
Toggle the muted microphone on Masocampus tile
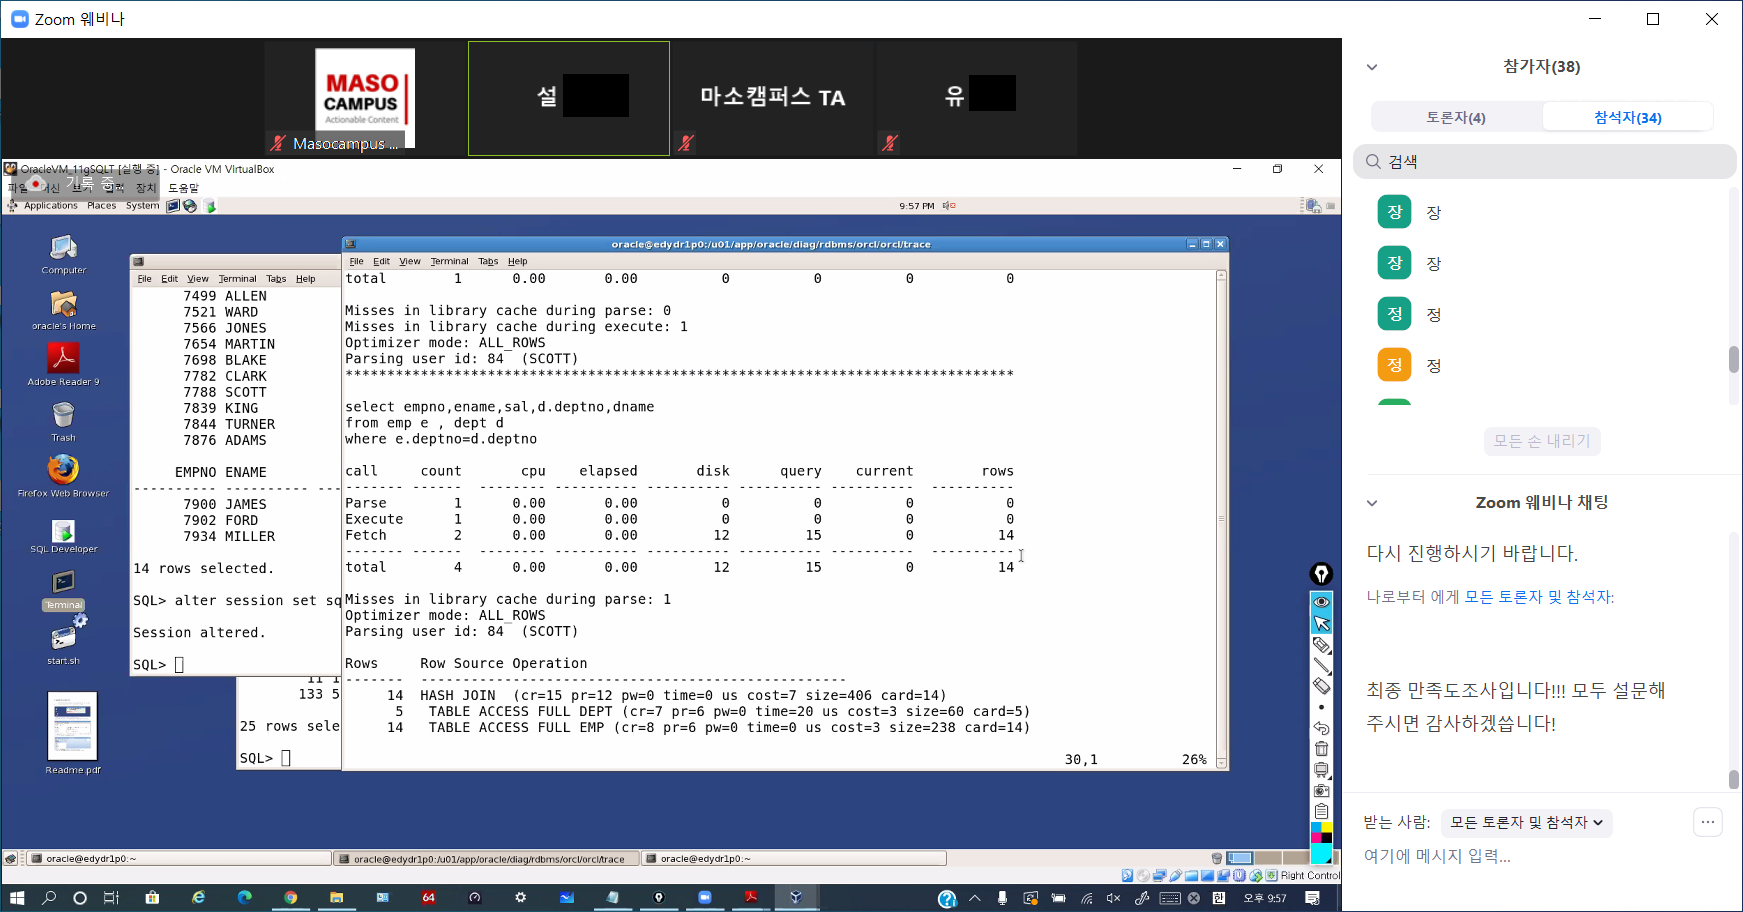point(278,143)
